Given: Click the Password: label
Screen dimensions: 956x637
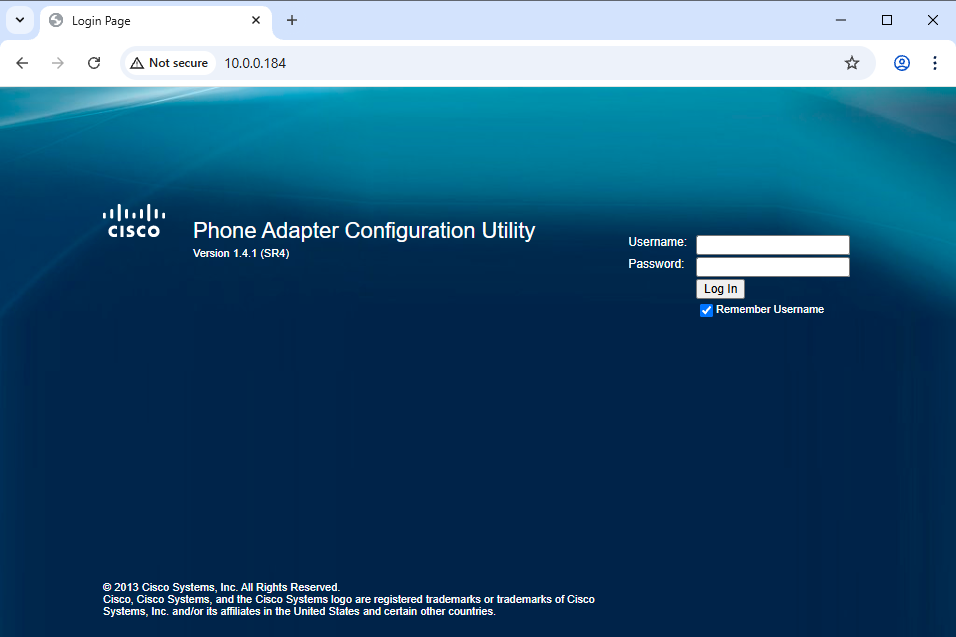Looking at the screenshot, I should (656, 264).
